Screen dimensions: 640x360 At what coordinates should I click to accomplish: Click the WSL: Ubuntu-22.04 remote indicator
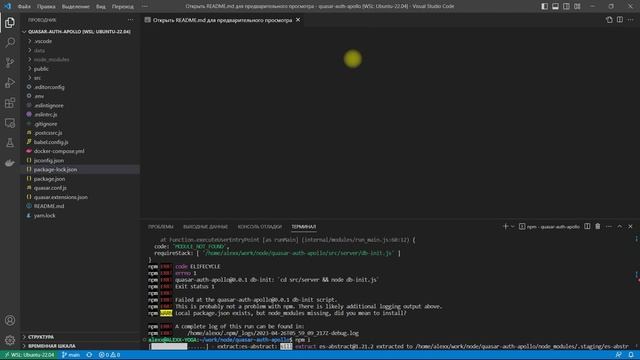(29, 355)
